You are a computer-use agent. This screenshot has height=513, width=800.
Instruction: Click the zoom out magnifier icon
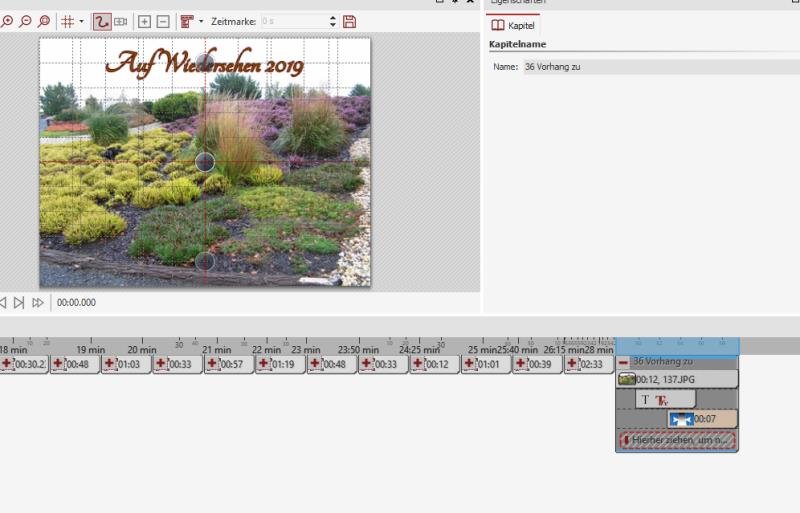tap(26, 21)
